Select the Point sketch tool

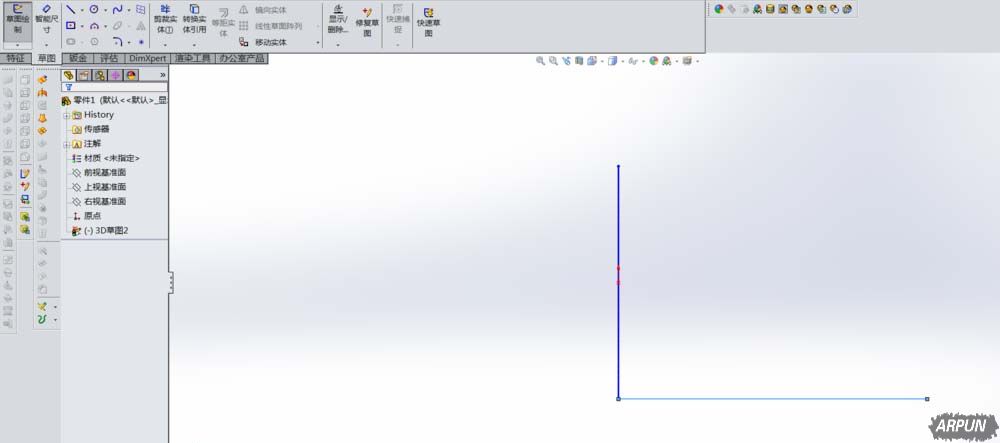[141, 42]
